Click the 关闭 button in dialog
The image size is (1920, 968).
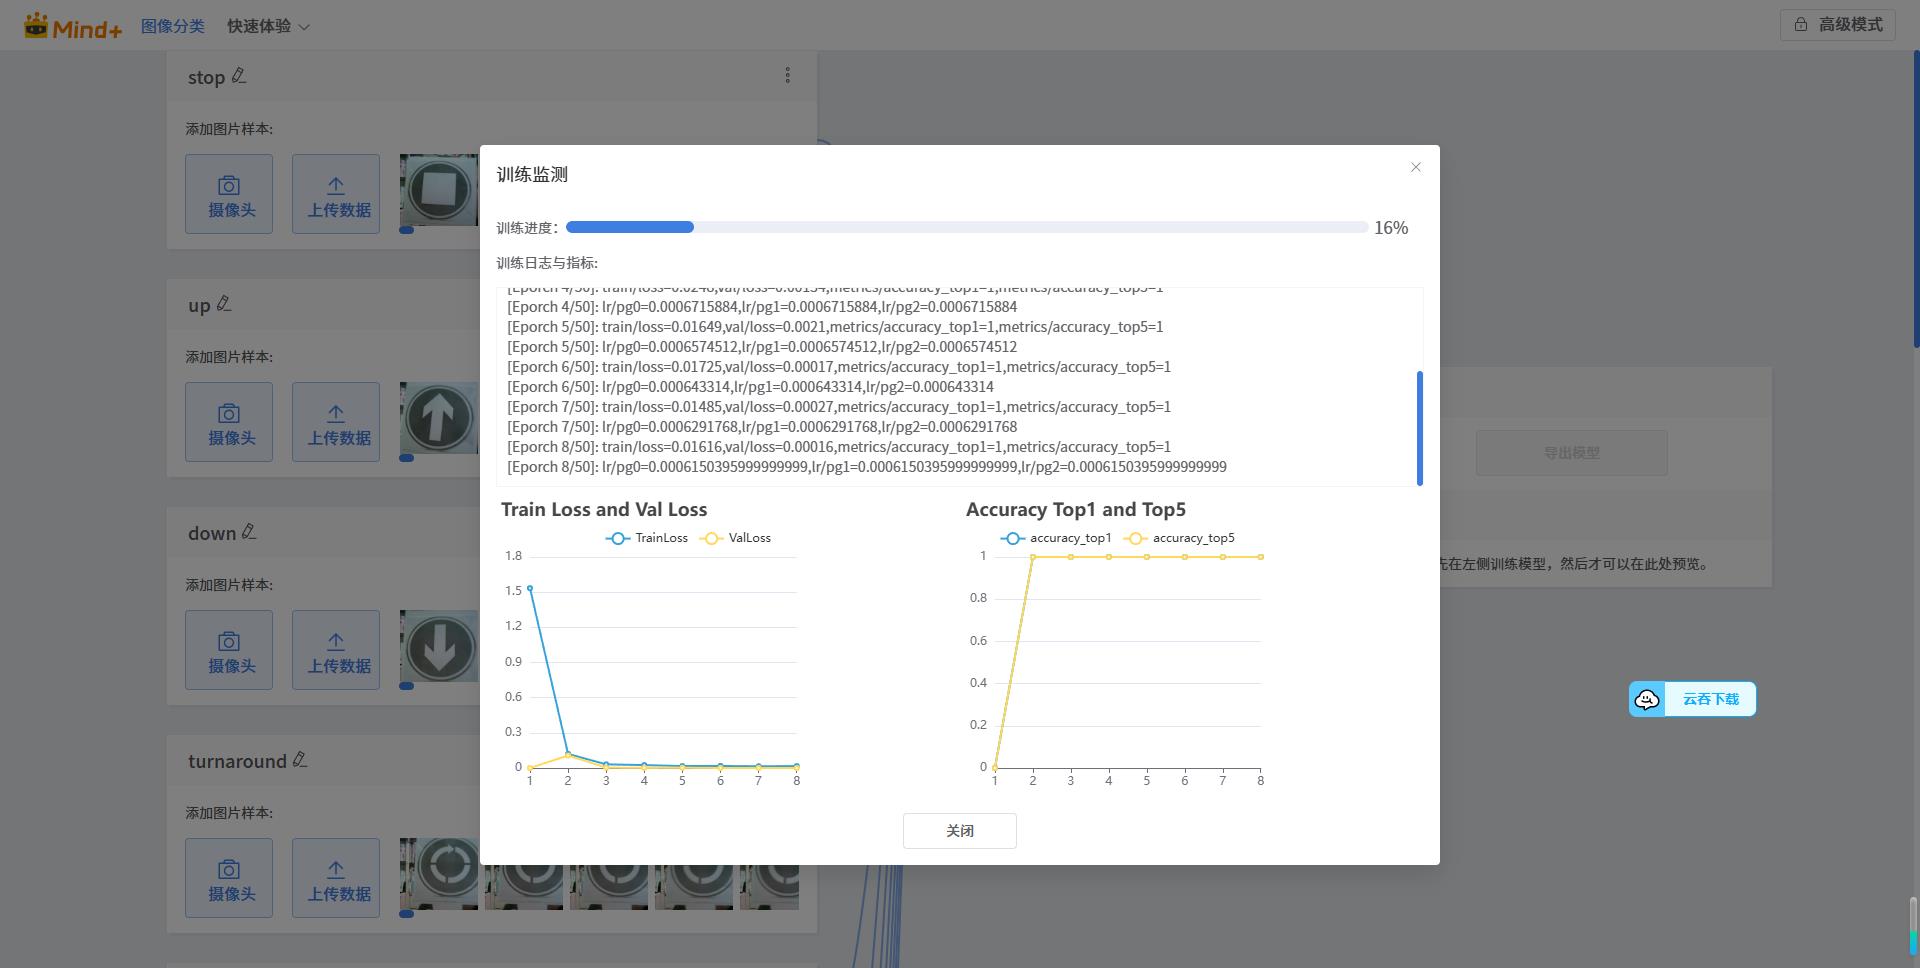959,831
